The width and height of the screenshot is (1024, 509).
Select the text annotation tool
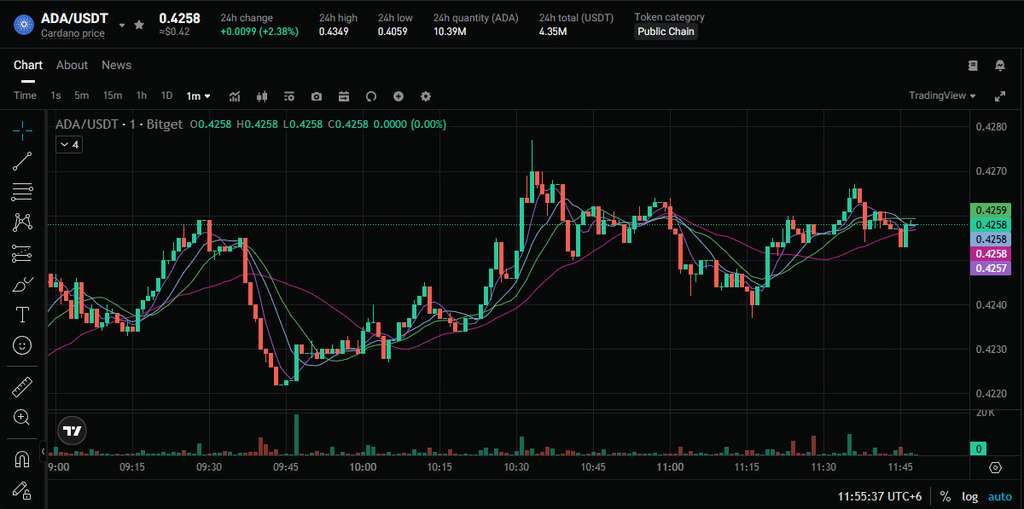point(22,314)
